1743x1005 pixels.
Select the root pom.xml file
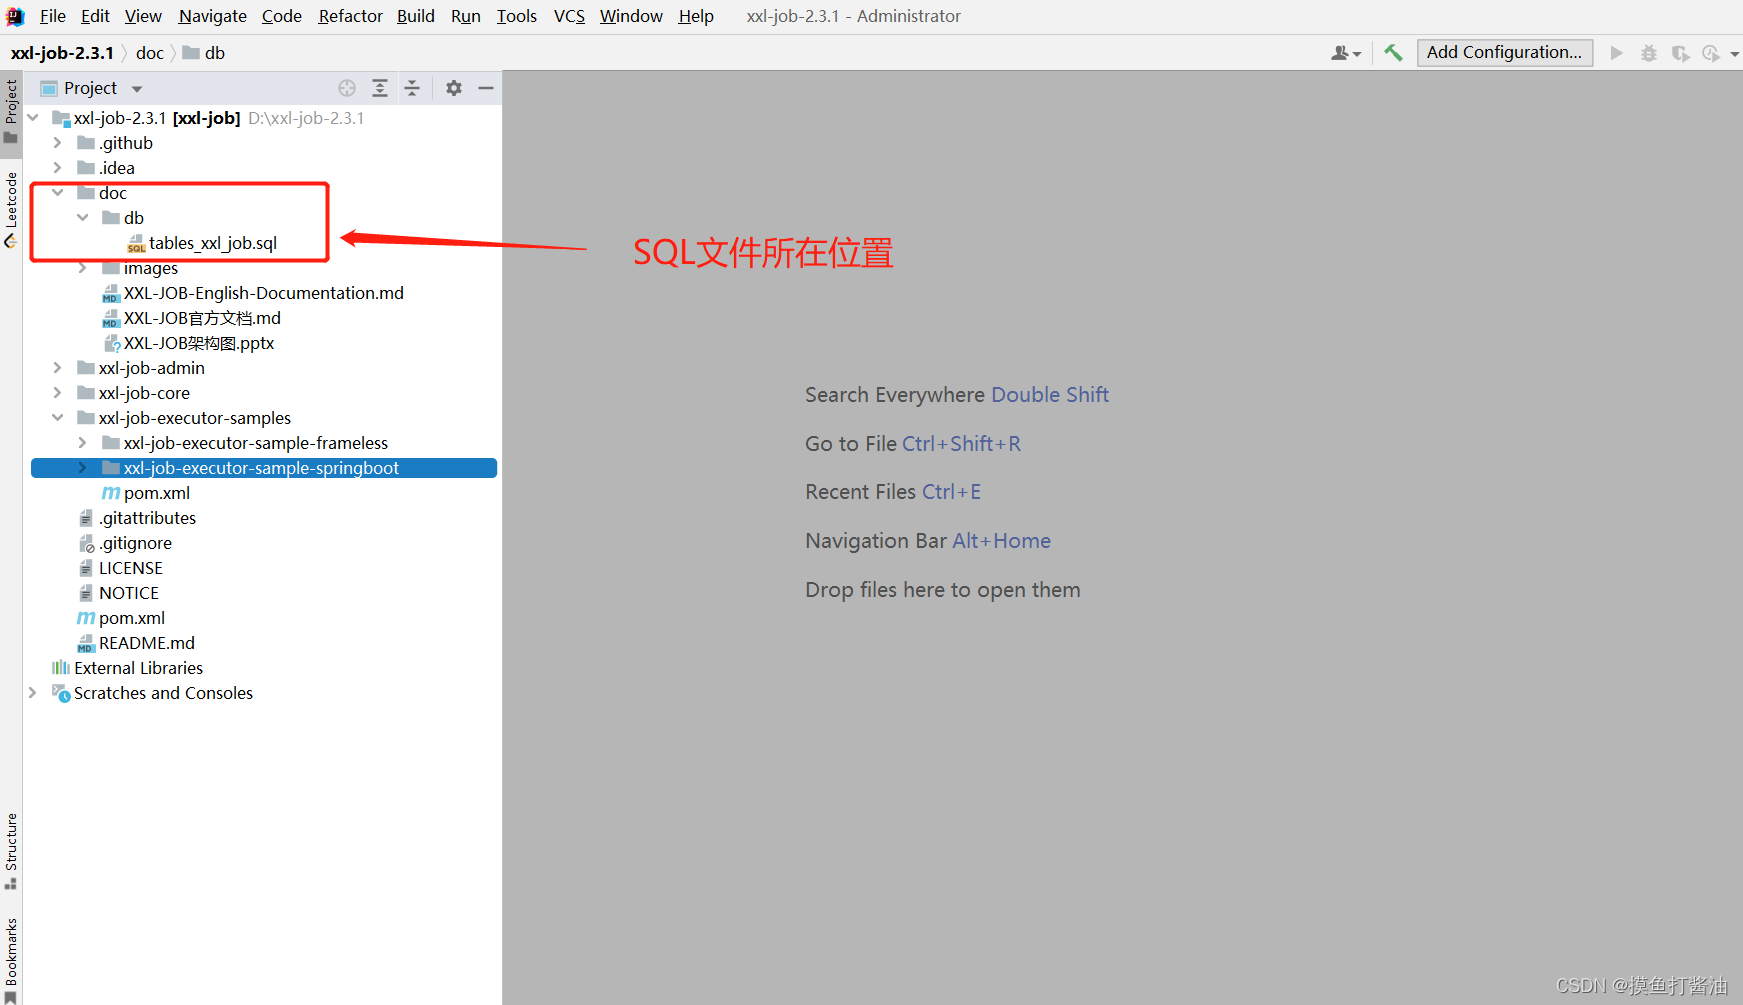pyautogui.click(x=131, y=618)
